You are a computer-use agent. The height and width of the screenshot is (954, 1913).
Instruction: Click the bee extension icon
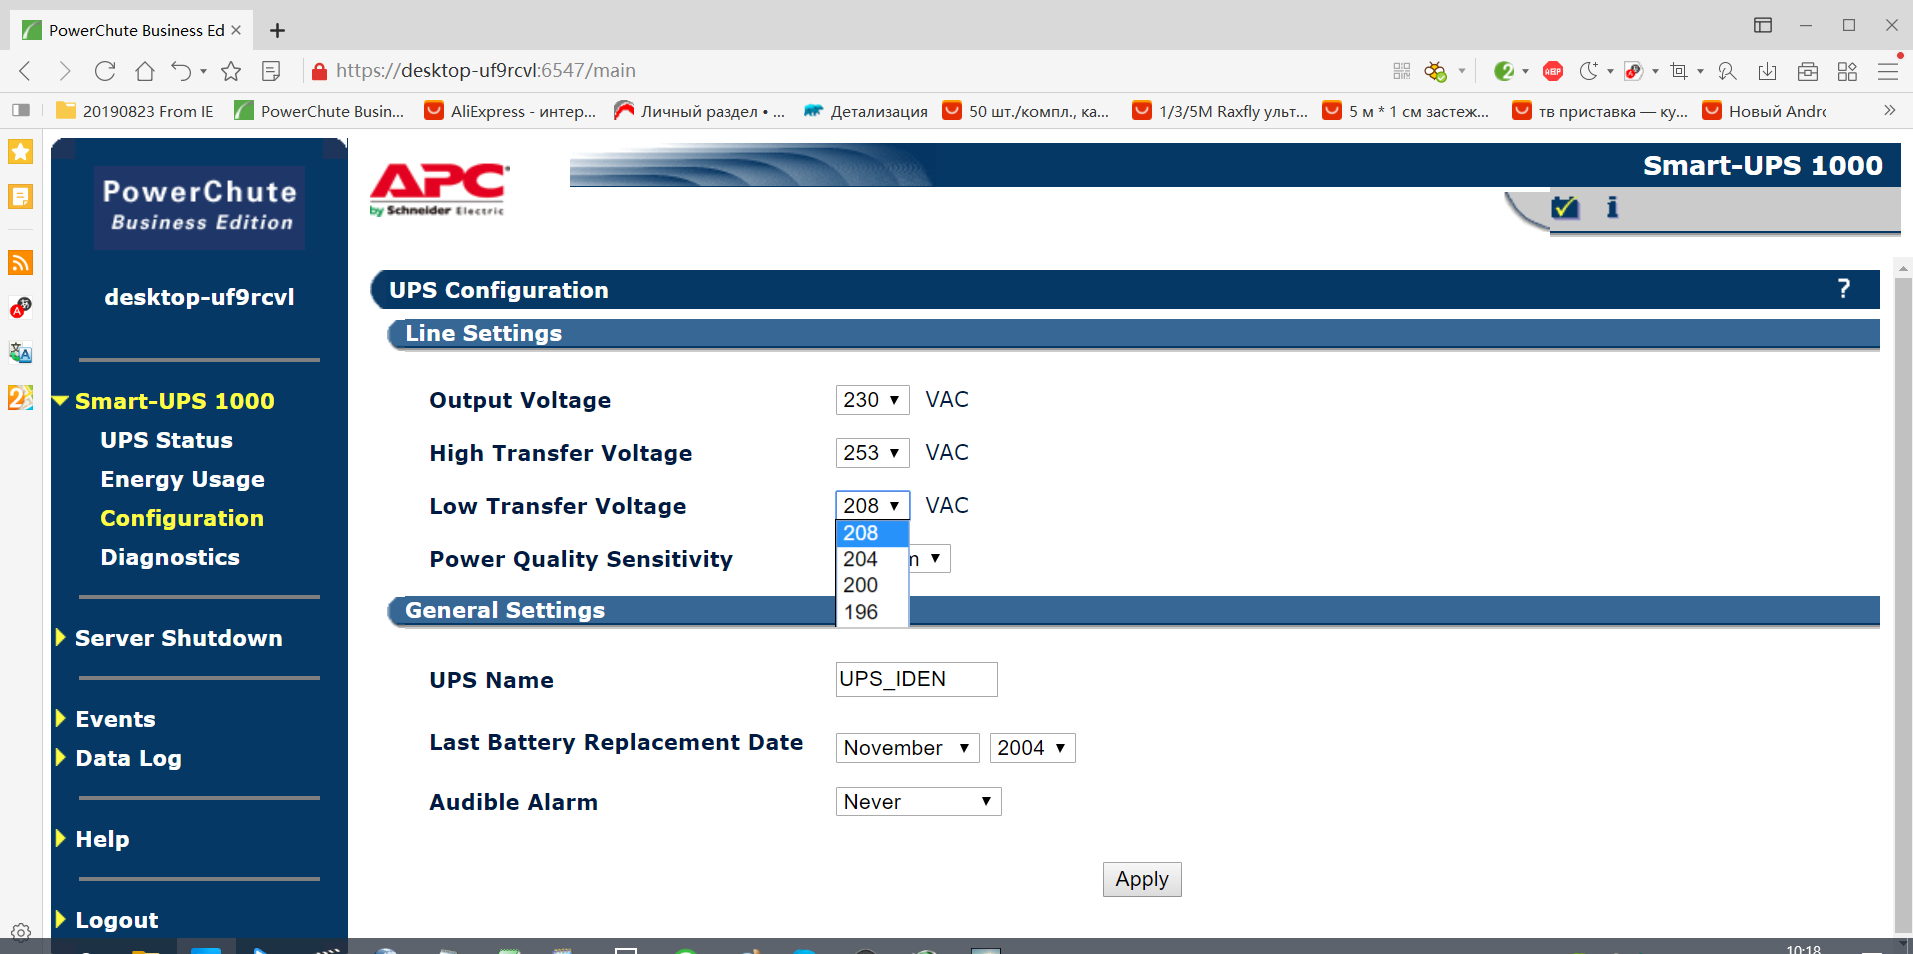pyautogui.click(x=1436, y=71)
